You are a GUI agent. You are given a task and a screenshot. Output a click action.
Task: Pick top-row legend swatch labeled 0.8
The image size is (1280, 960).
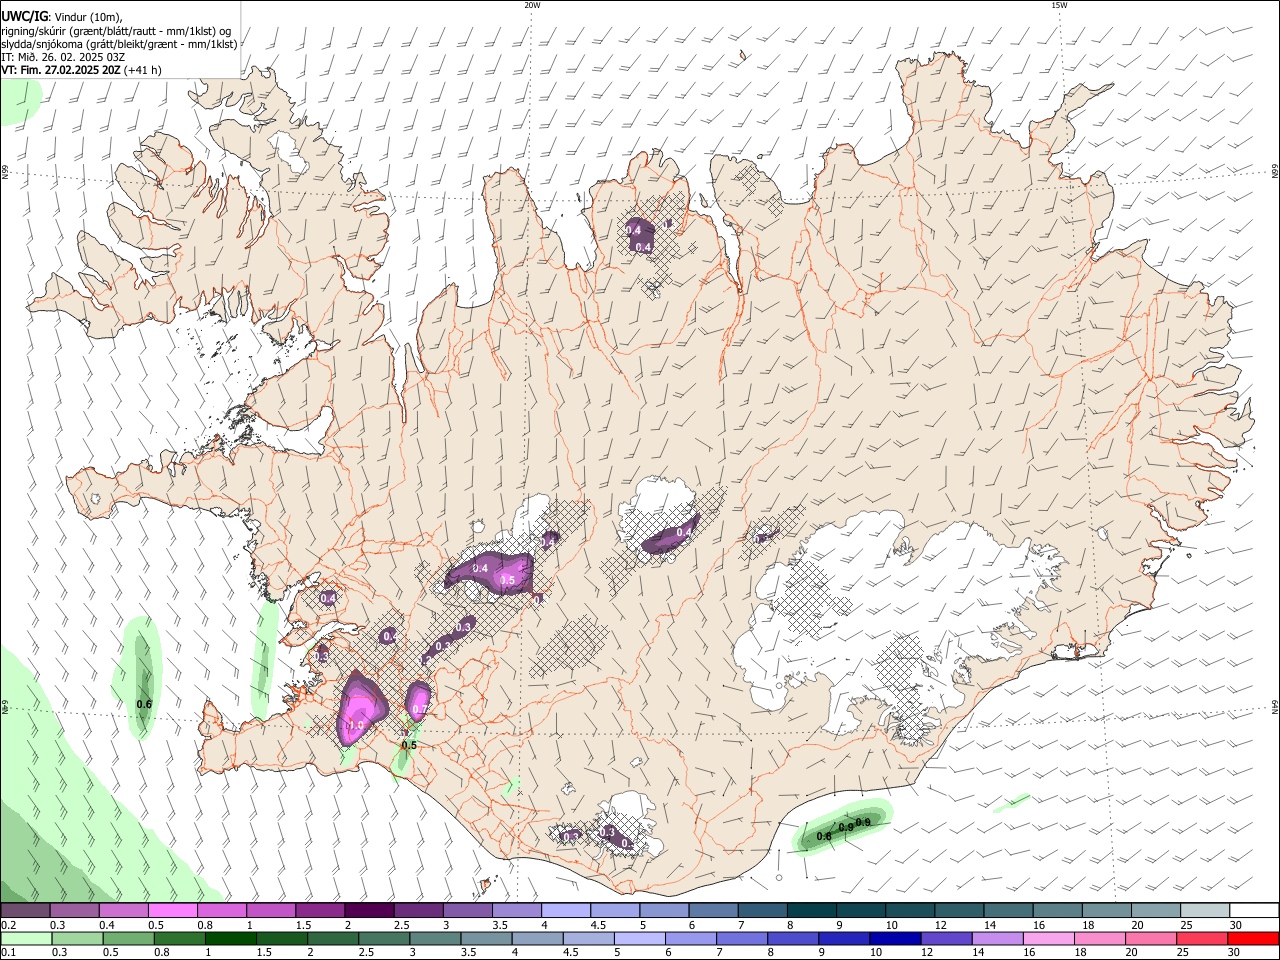(x=221, y=910)
